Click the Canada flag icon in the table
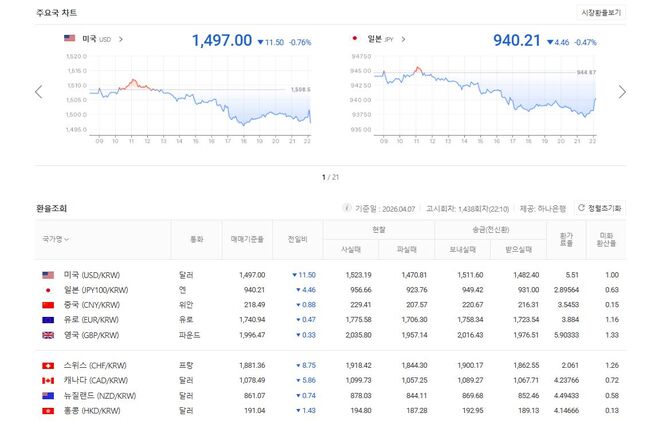This screenshot has height=421, width=650. click(x=47, y=381)
